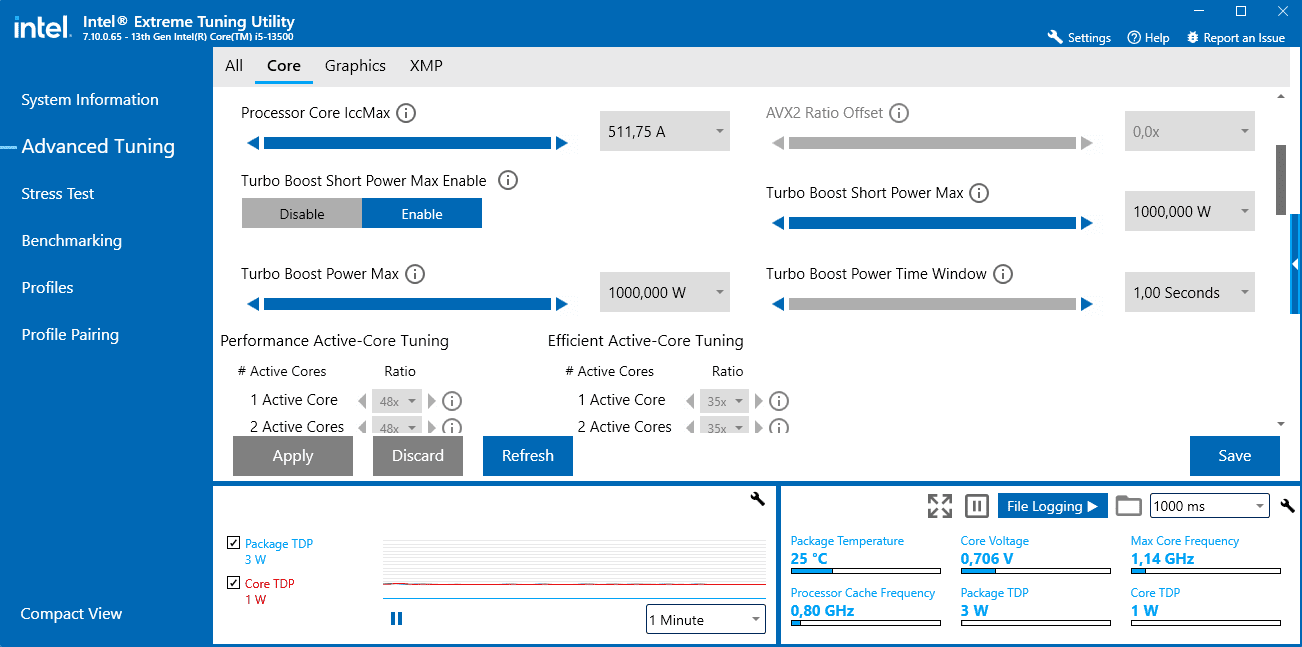Pause the TDP graph
1302x647 pixels.
[397, 619]
